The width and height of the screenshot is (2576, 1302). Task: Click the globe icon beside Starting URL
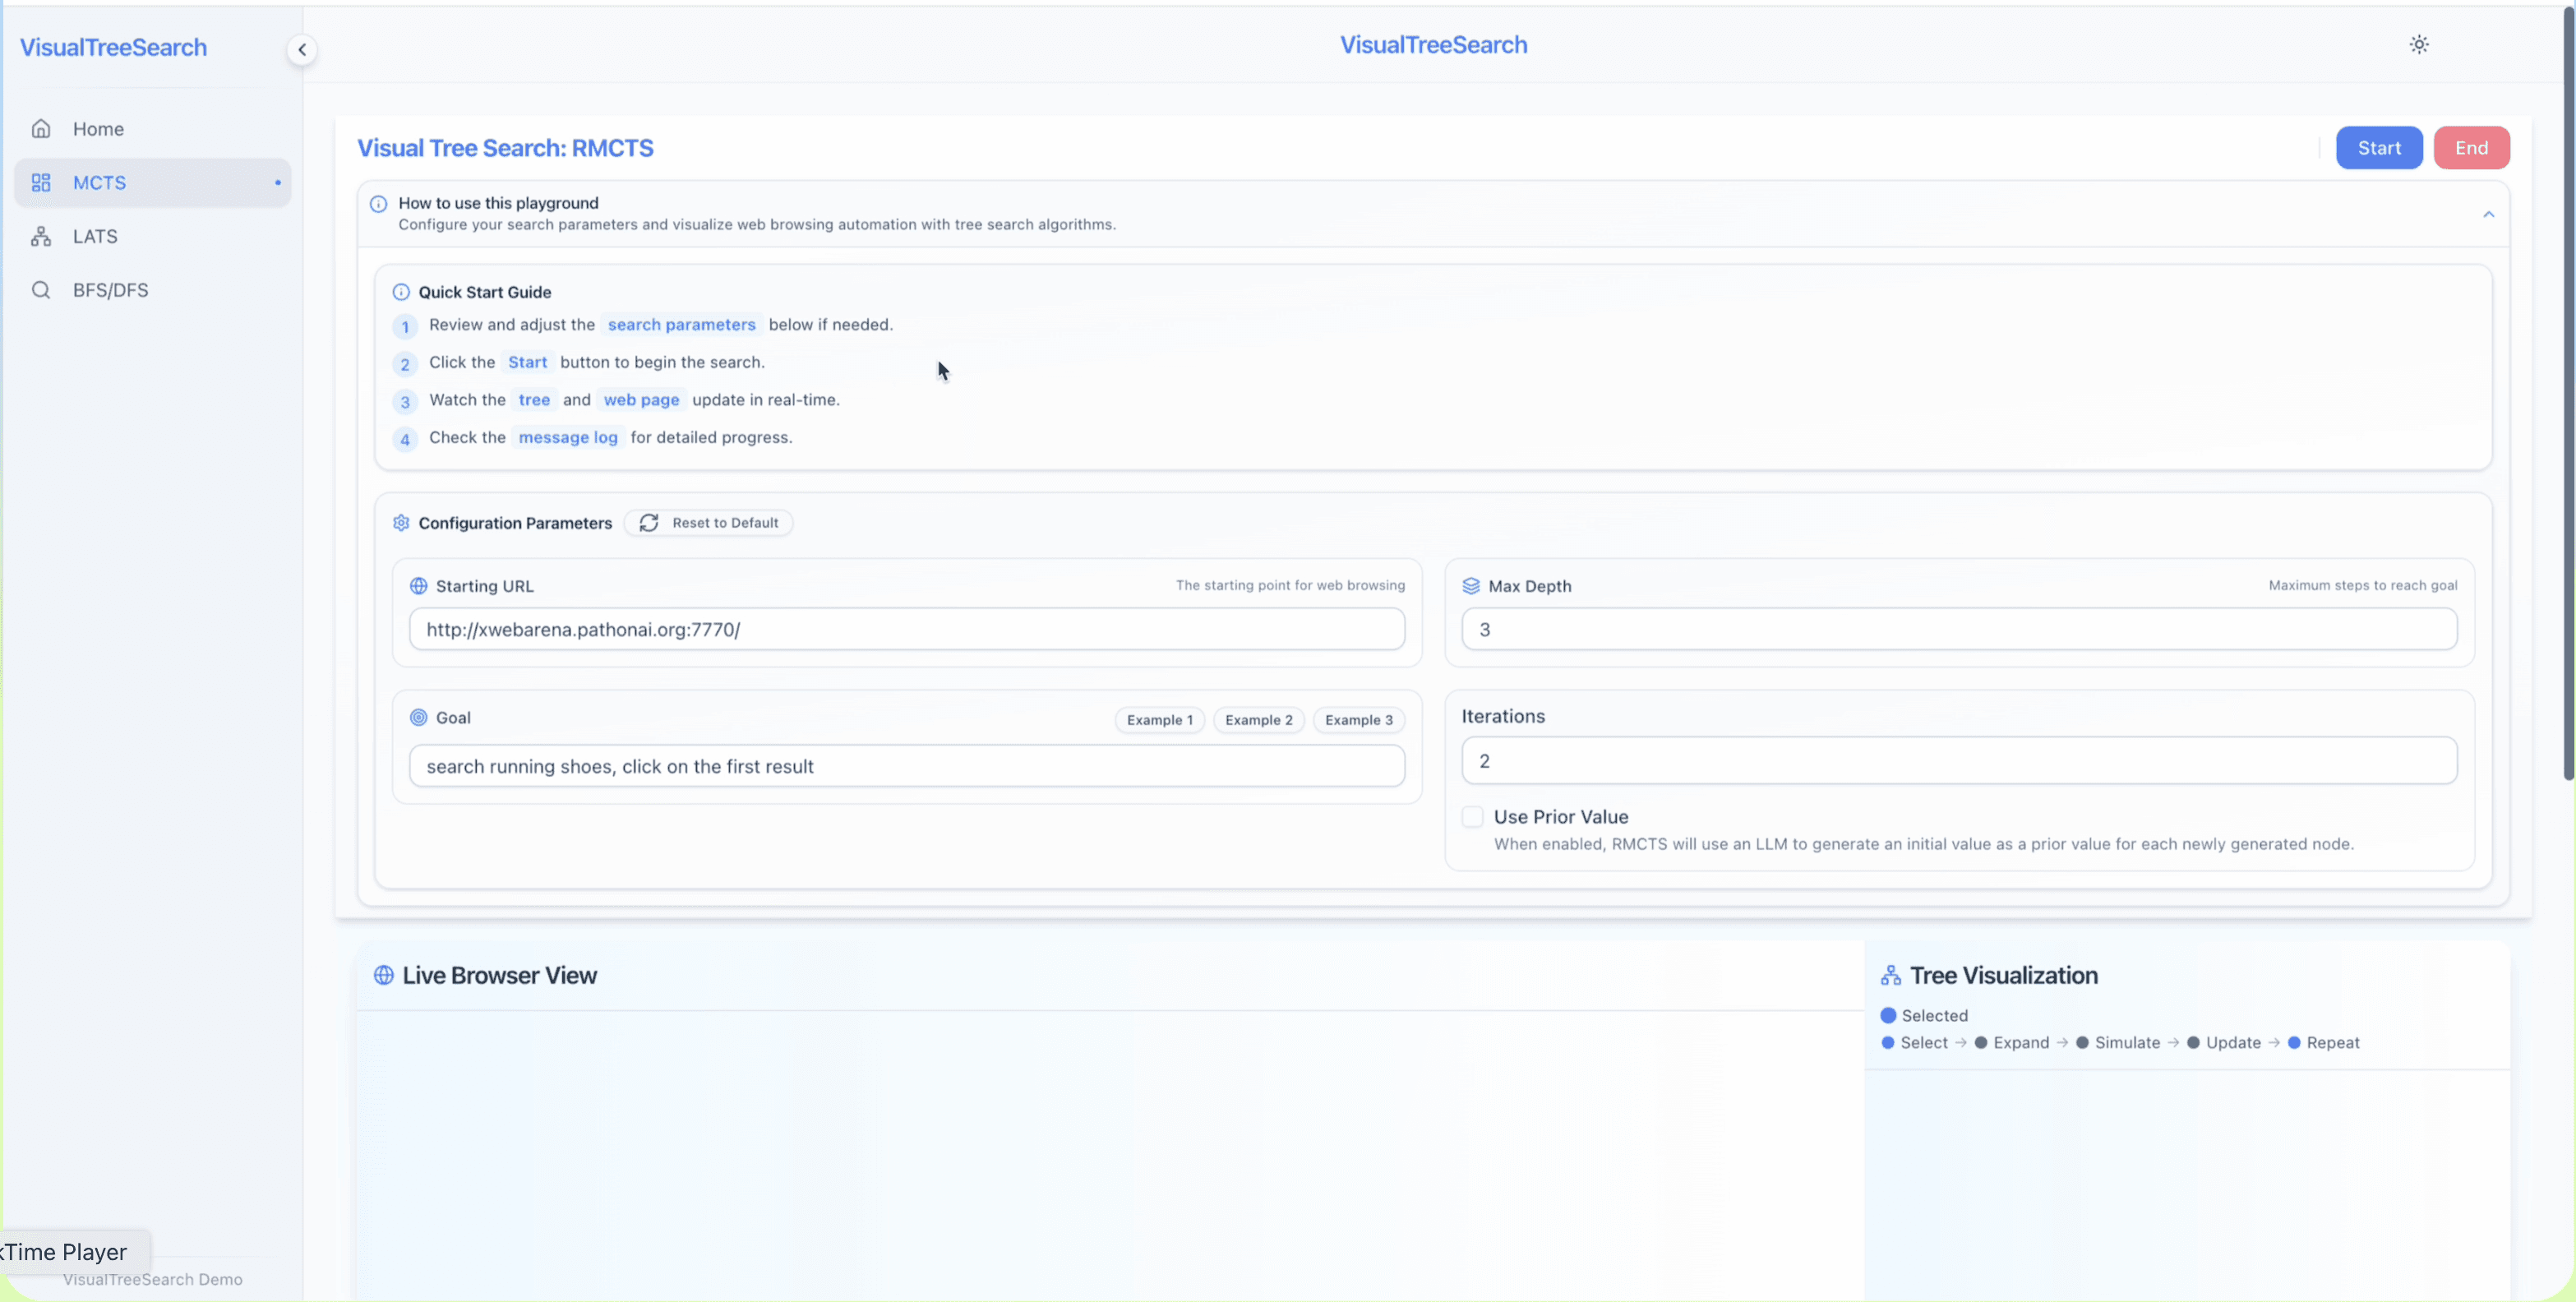point(418,586)
